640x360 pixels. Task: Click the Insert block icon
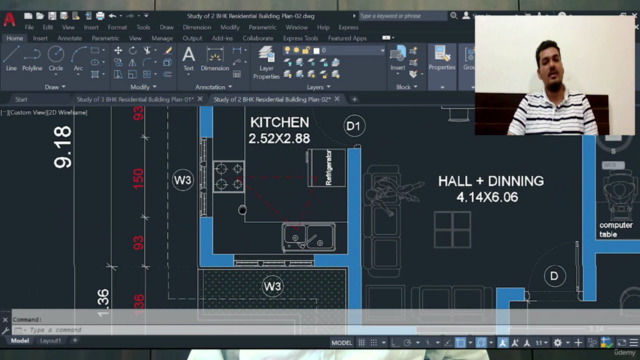pos(398,58)
